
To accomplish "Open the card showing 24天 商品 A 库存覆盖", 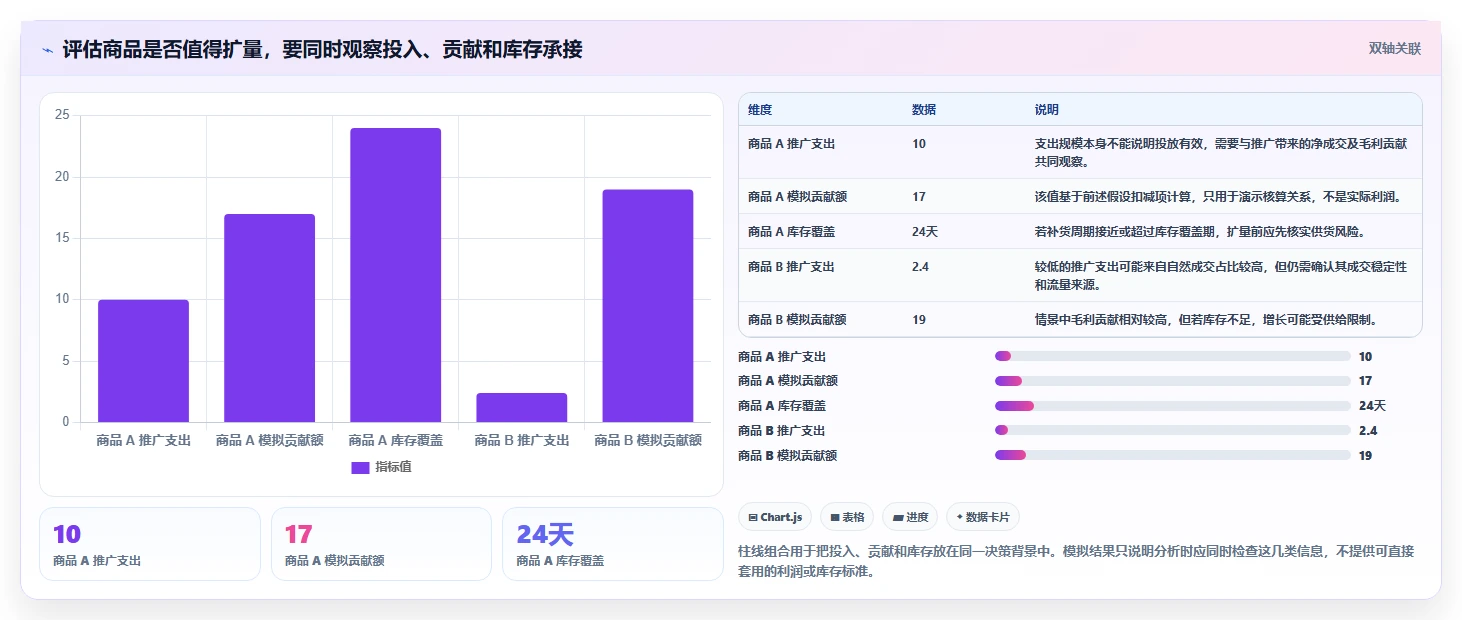I will (613, 544).
